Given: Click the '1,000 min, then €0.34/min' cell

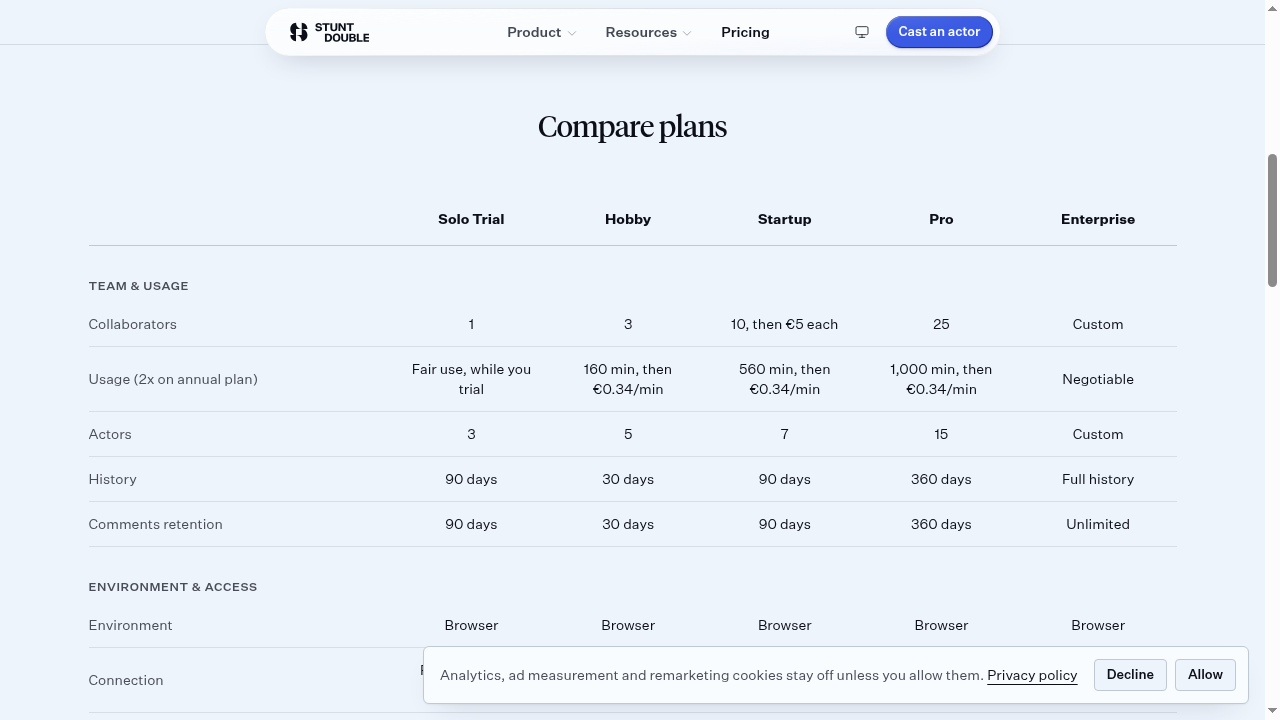Looking at the screenshot, I should pyautogui.click(x=941, y=379).
